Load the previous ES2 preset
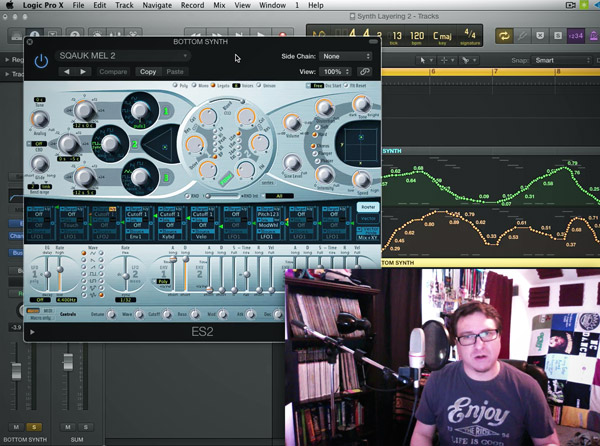The width and height of the screenshot is (600, 446). (67, 72)
